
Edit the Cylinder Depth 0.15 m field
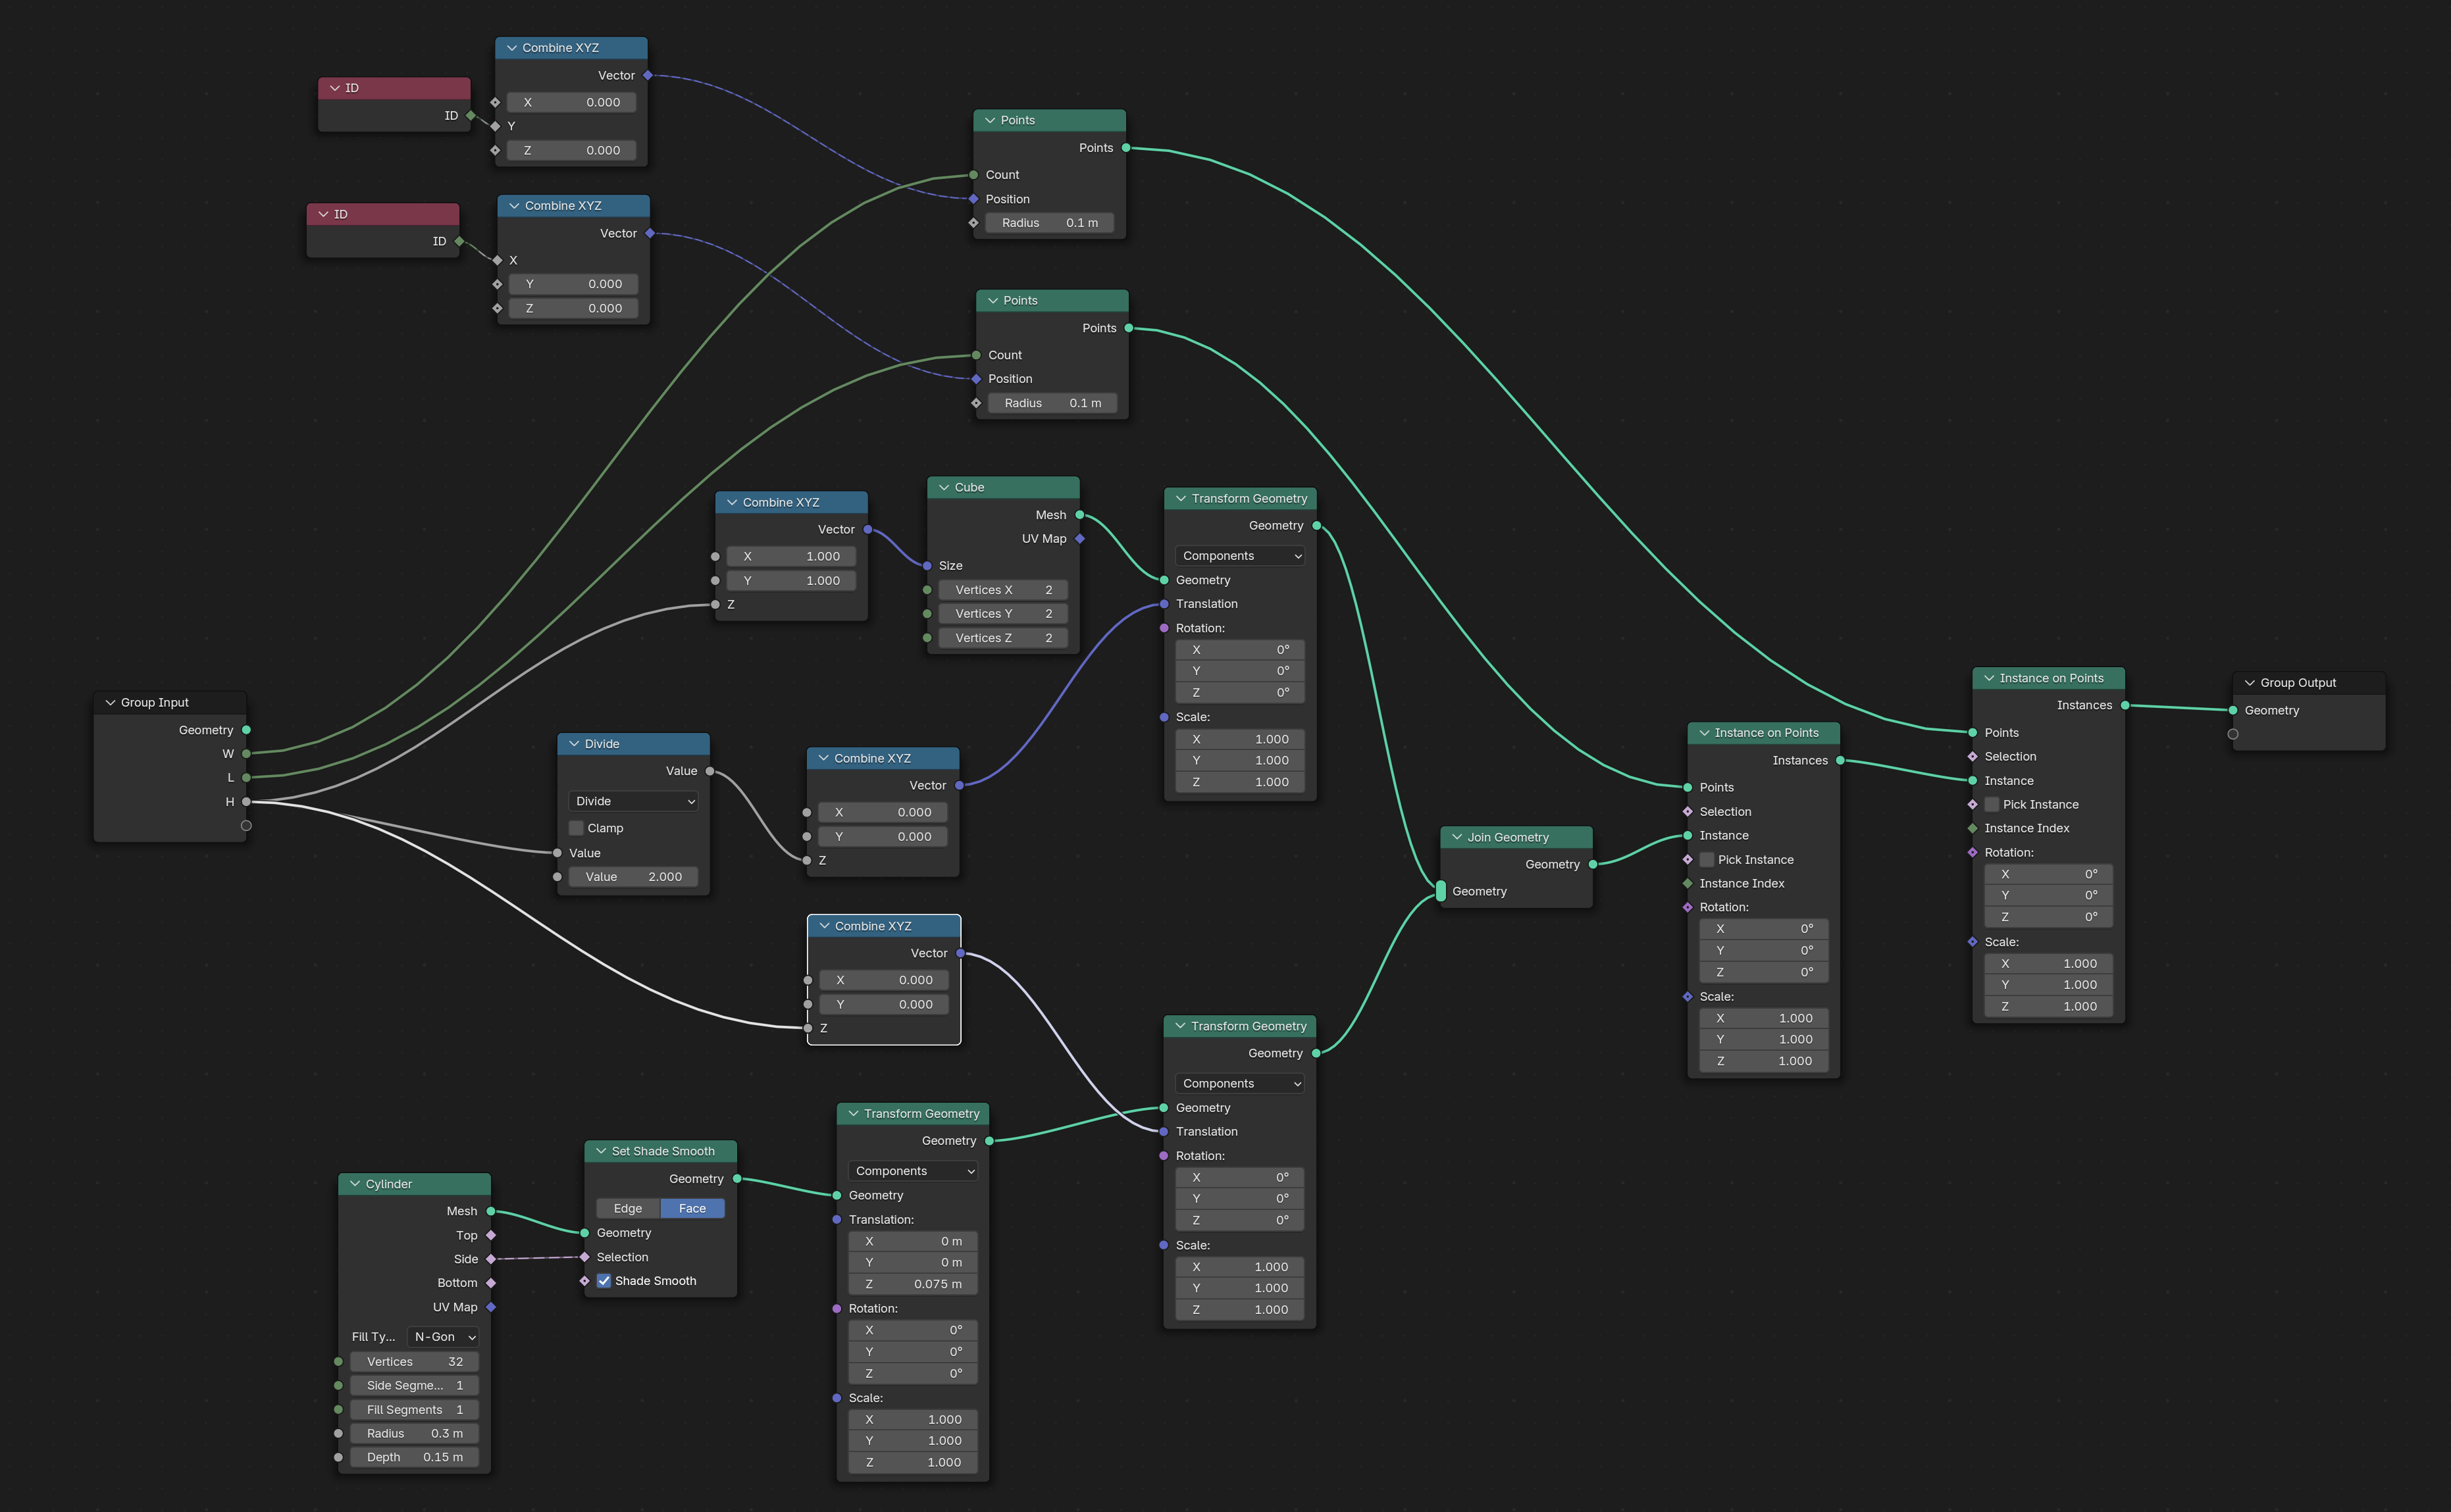coord(414,1457)
